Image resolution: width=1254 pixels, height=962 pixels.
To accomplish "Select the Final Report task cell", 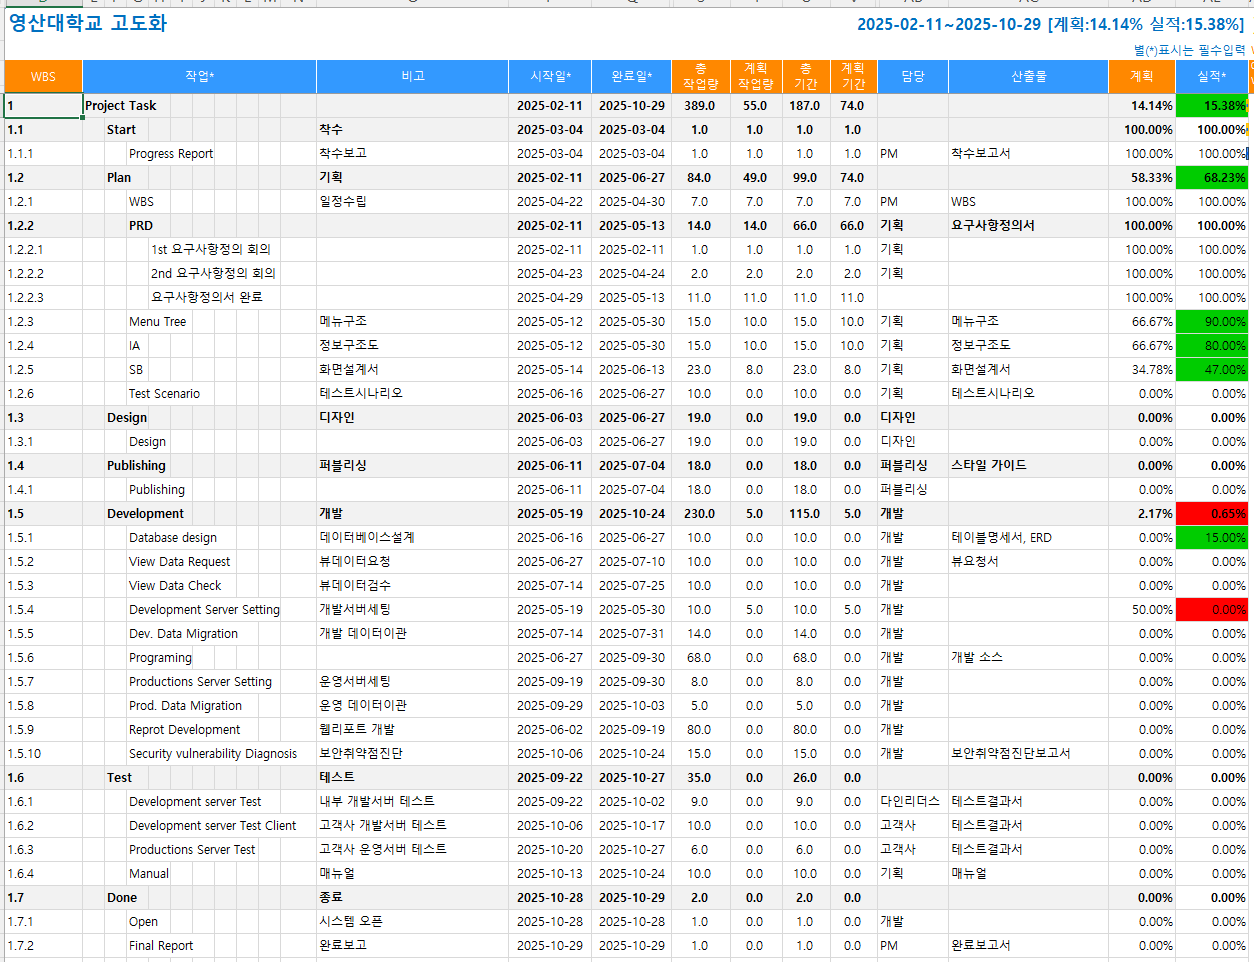I will (x=161, y=946).
